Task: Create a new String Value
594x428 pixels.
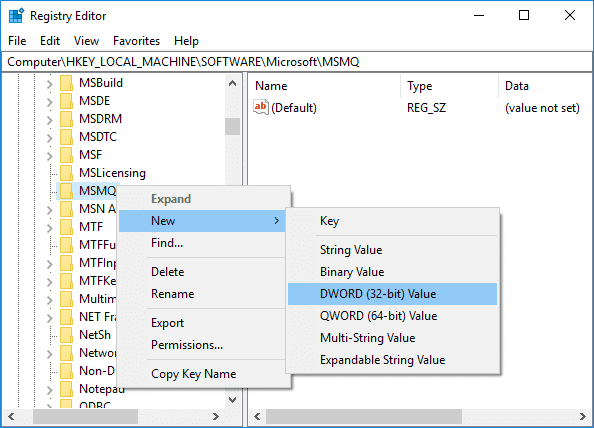Action: tap(392, 250)
